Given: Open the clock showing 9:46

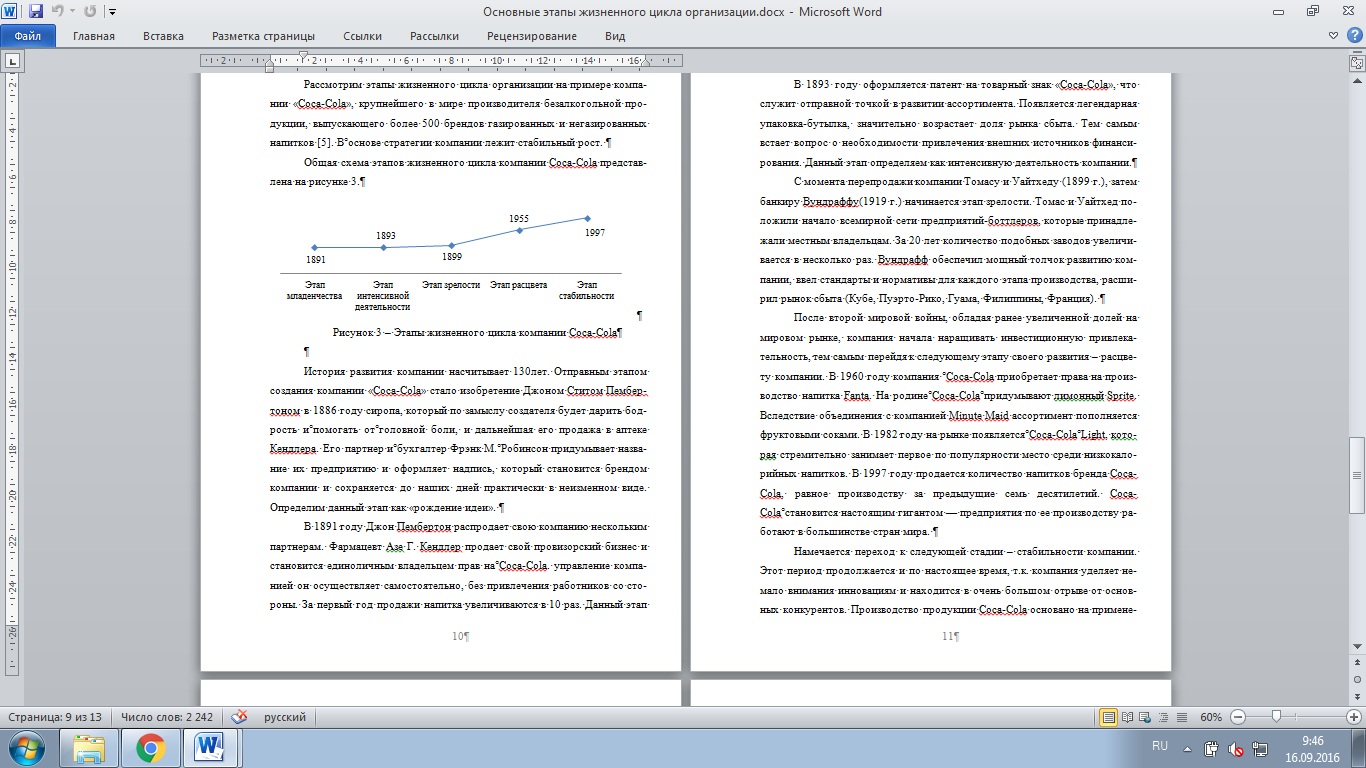Looking at the screenshot, I should pos(1313,748).
